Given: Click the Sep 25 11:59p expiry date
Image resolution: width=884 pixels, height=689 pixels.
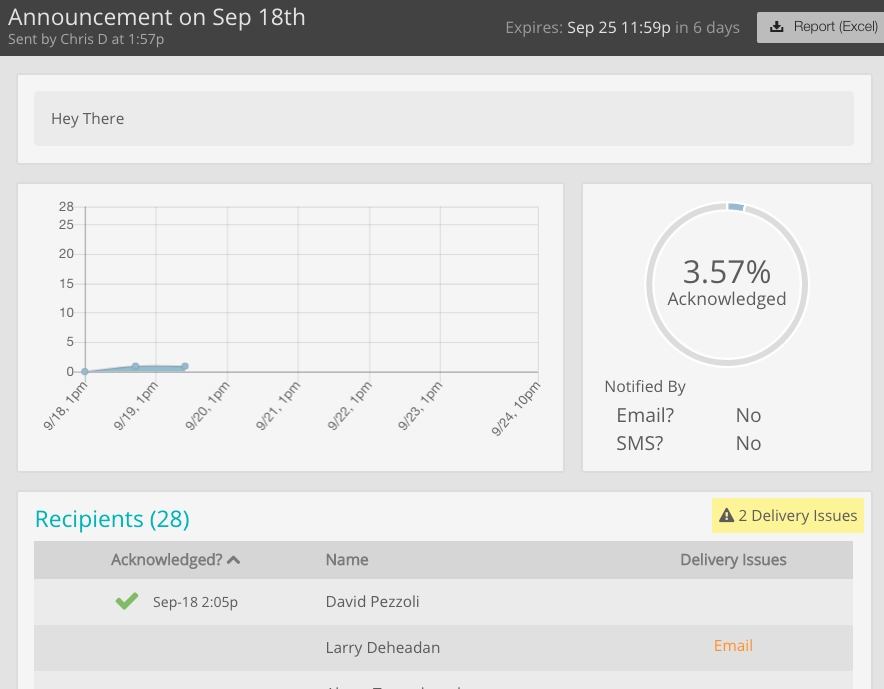Looking at the screenshot, I should point(618,28).
